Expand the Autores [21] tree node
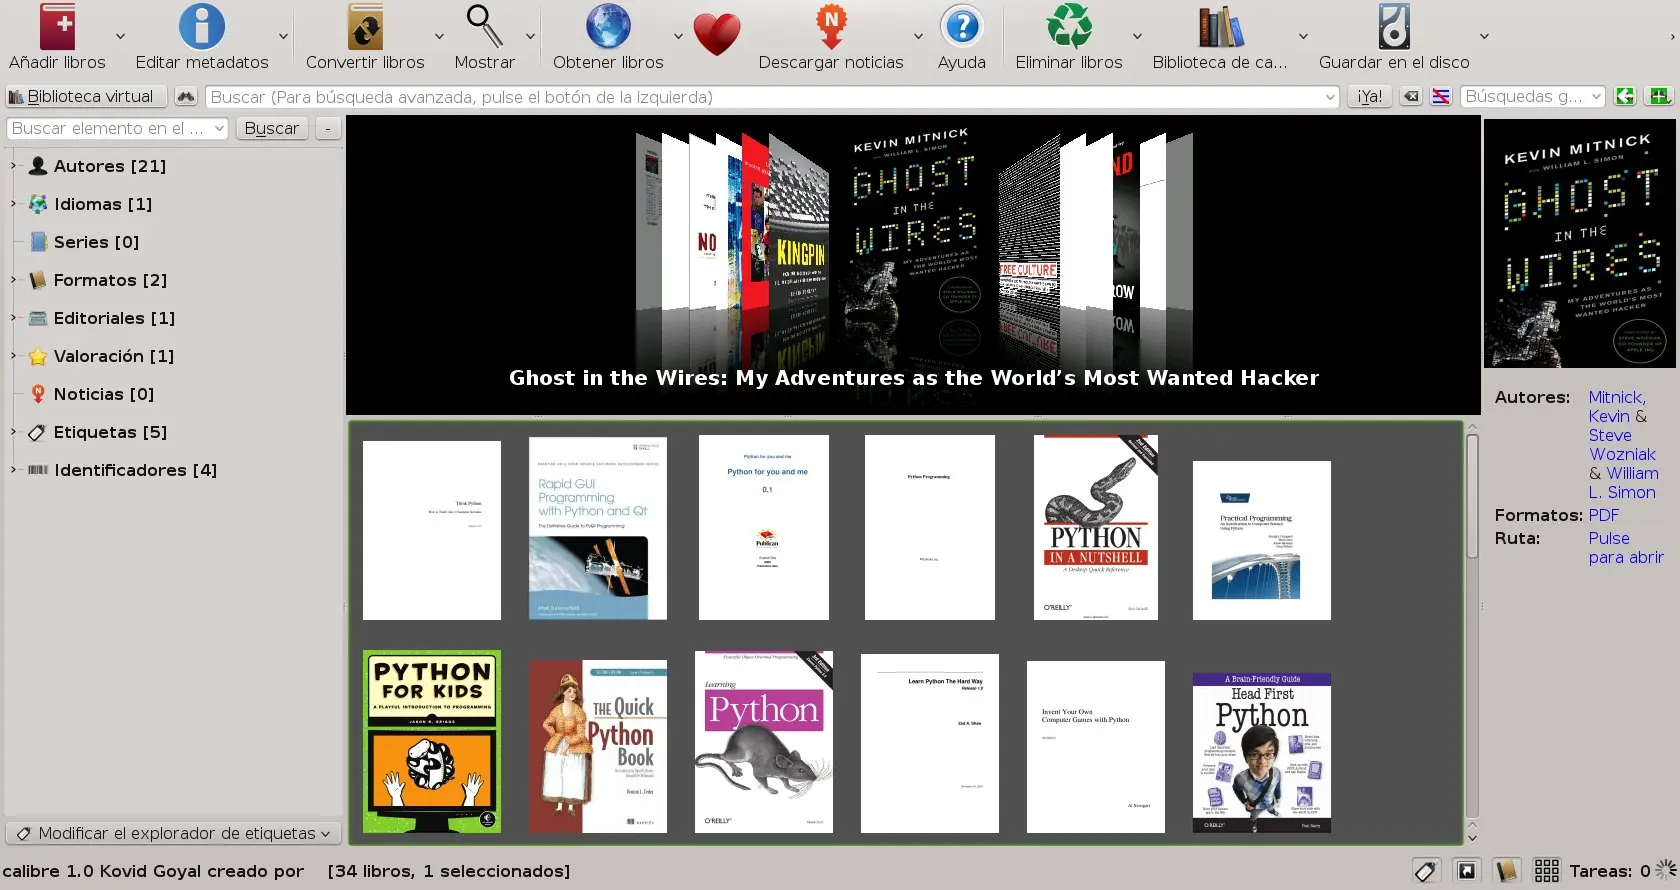 [x=13, y=166]
